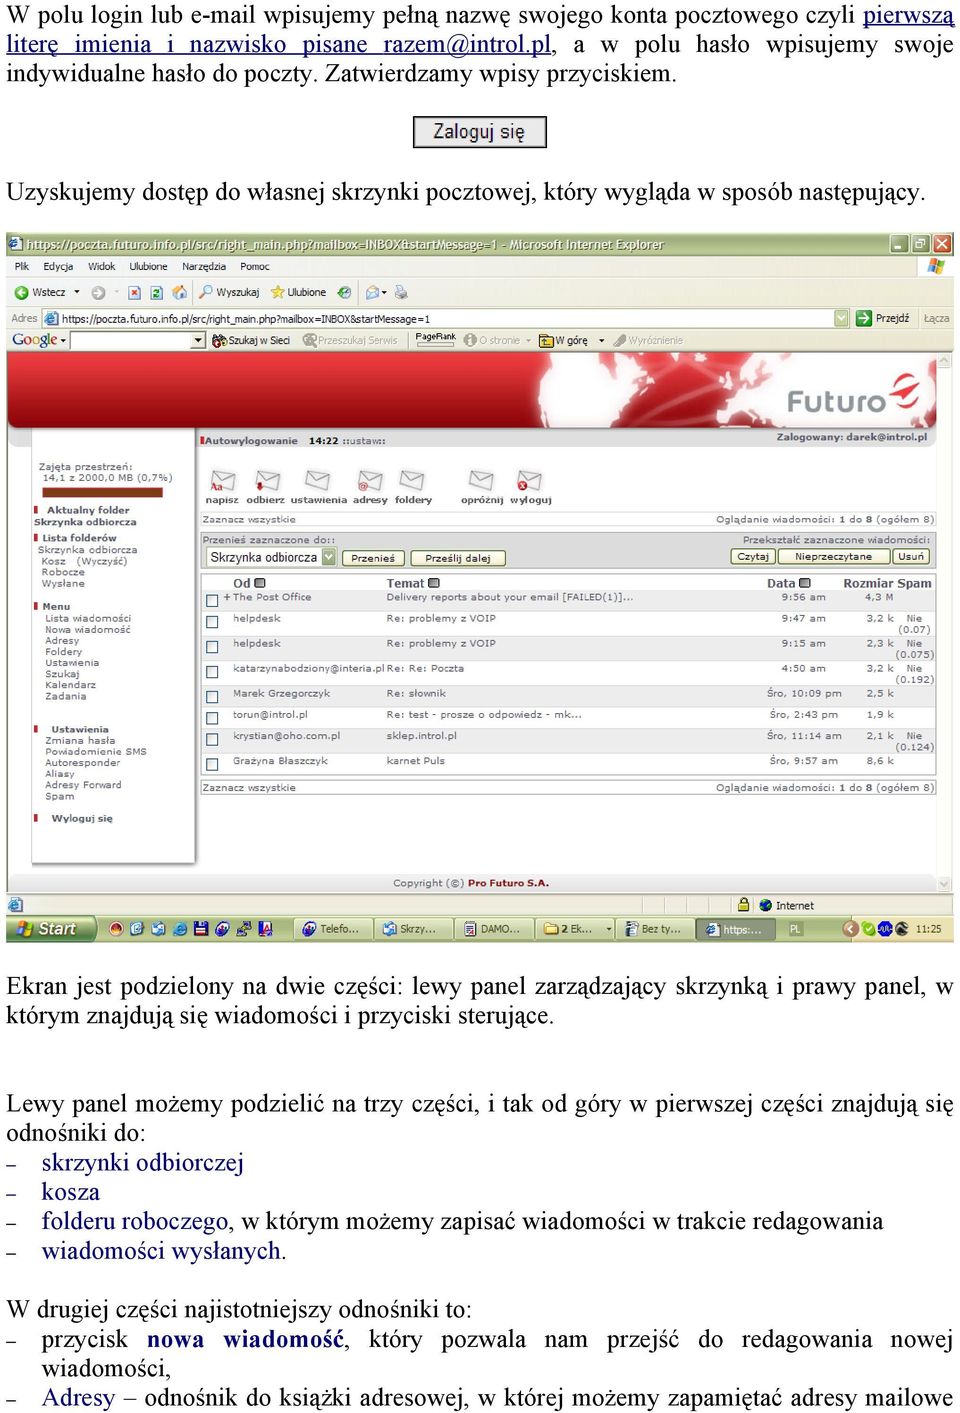Click the Usuń delete button
960x1413 pixels.
(x=911, y=556)
